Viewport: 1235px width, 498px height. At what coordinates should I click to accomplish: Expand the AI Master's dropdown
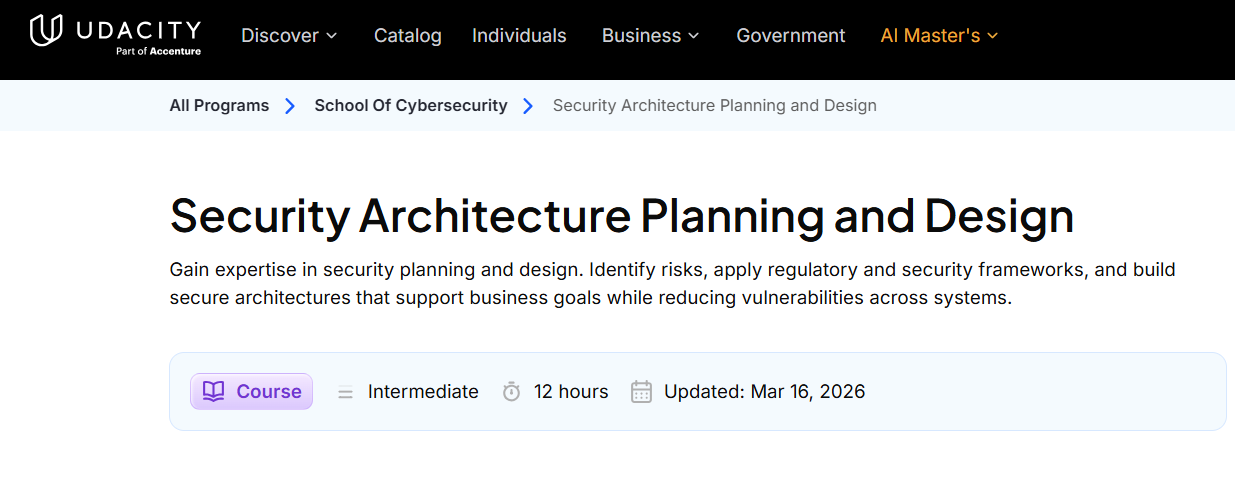(x=939, y=36)
